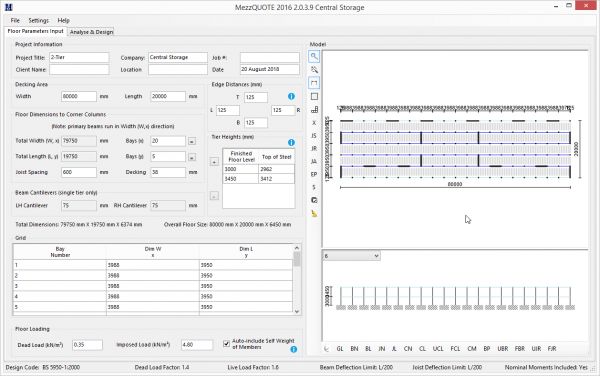Click the Tier Heights info icon
Image resolution: width=600 pixels, height=376 pixels.
pos(291,142)
